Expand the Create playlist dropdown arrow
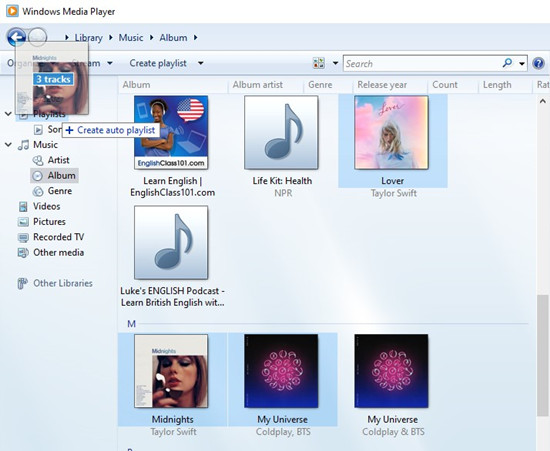550x451 pixels. pyautogui.click(x=201, y=63)
